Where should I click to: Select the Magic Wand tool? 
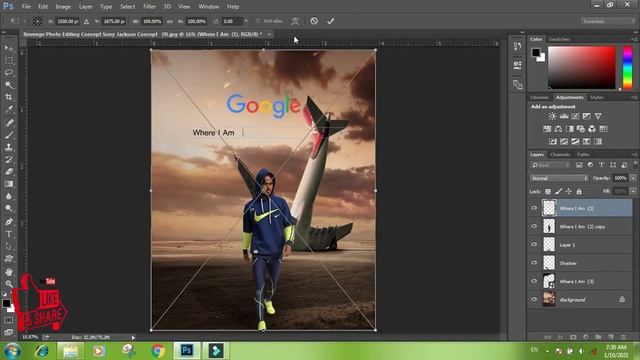coord(9,85)
